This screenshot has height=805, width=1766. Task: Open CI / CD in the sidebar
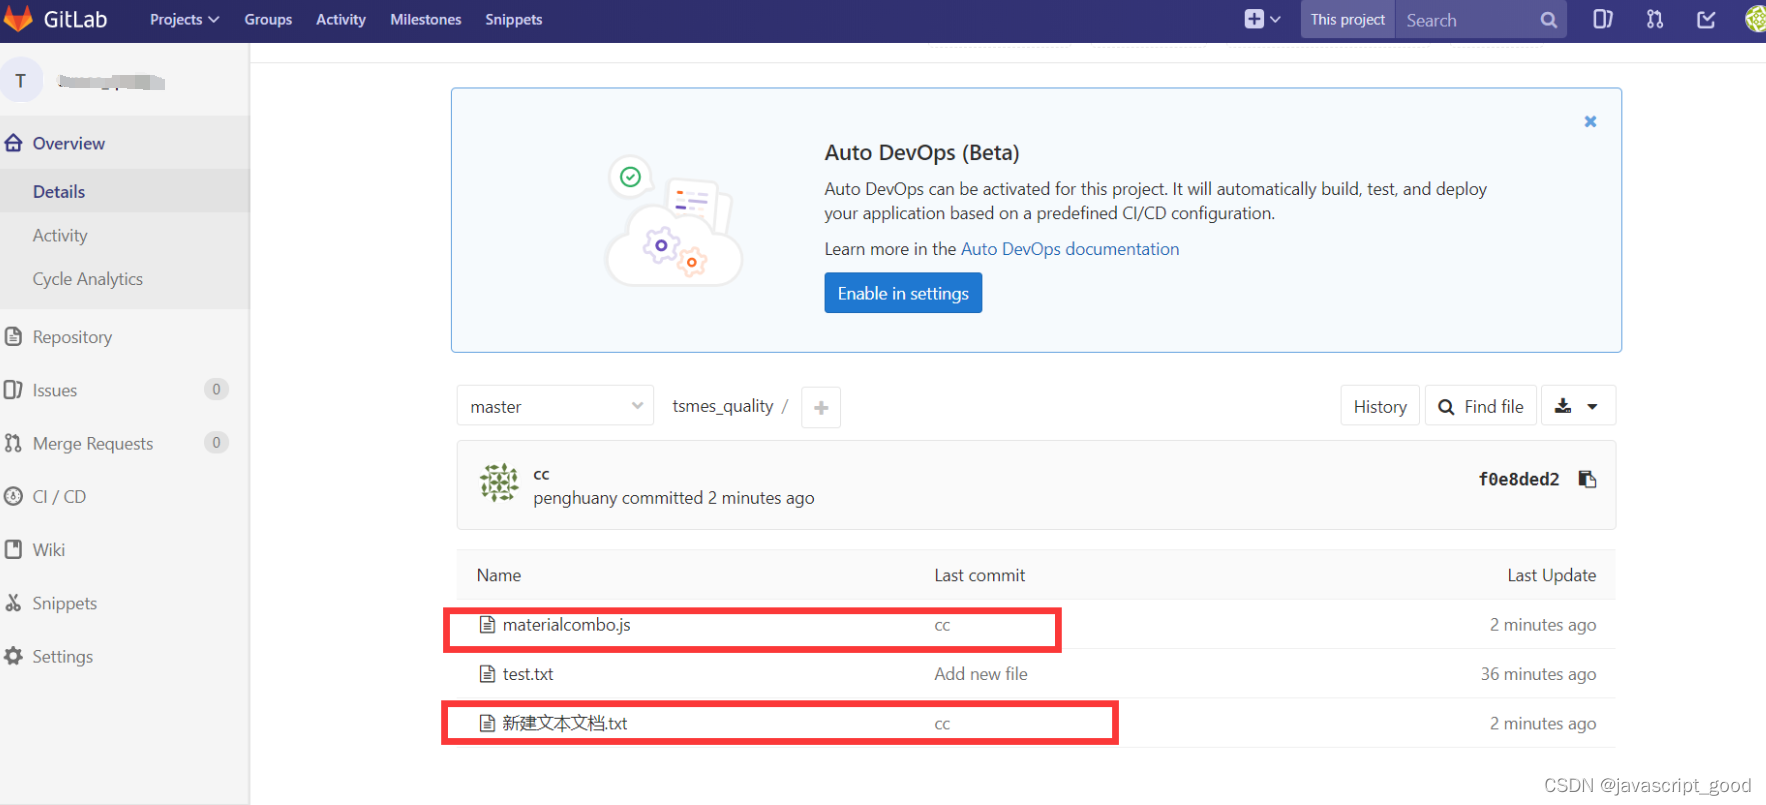pyautogui.click(x=59, y=496)
